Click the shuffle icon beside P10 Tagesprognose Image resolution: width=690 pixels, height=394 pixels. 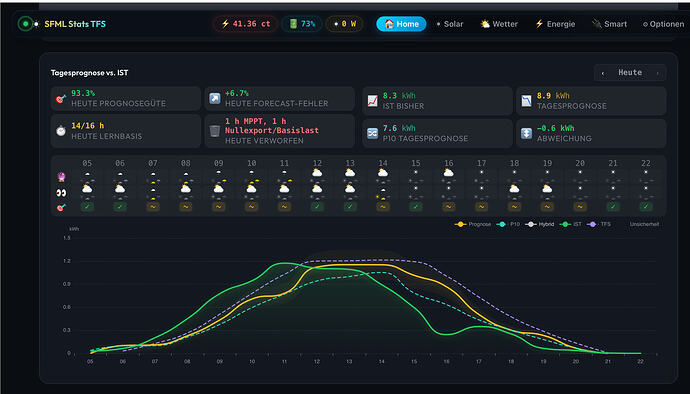click(x=372, y=133)
